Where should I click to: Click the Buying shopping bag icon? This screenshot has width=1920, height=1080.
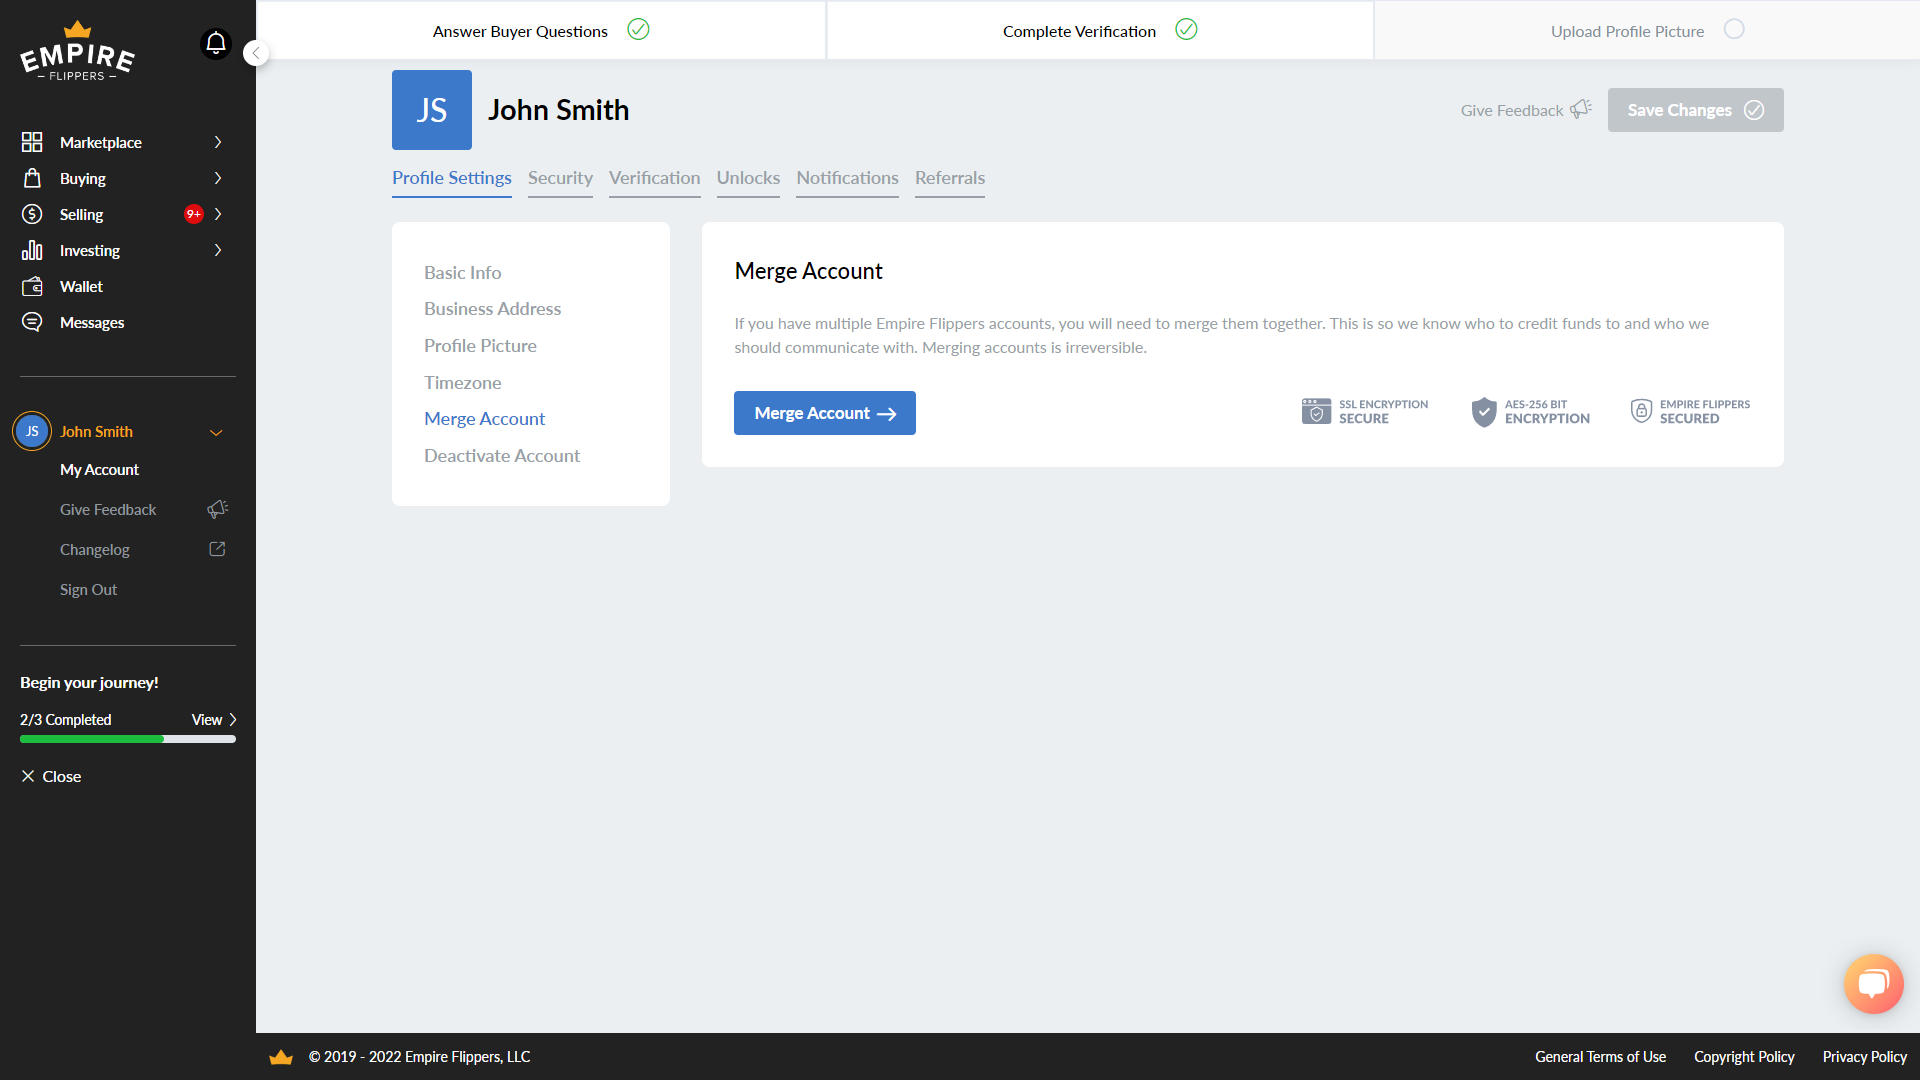32,178
